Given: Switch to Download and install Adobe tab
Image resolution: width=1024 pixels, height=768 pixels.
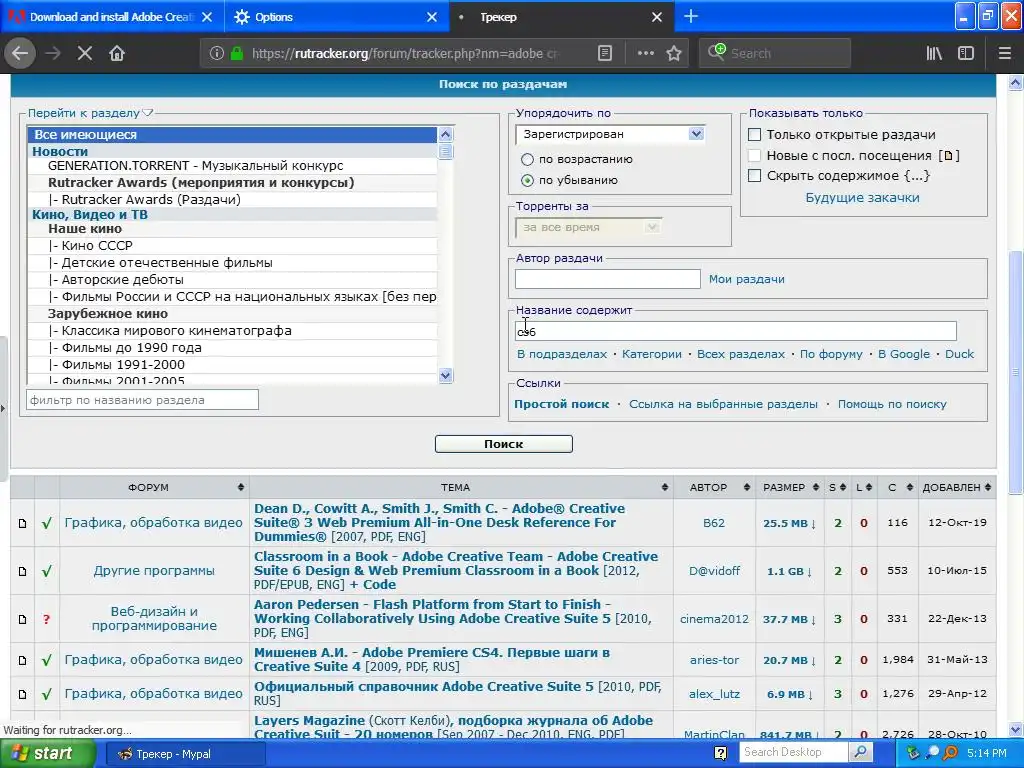Looking at the screenshot, I should click(x=112, y=17).
